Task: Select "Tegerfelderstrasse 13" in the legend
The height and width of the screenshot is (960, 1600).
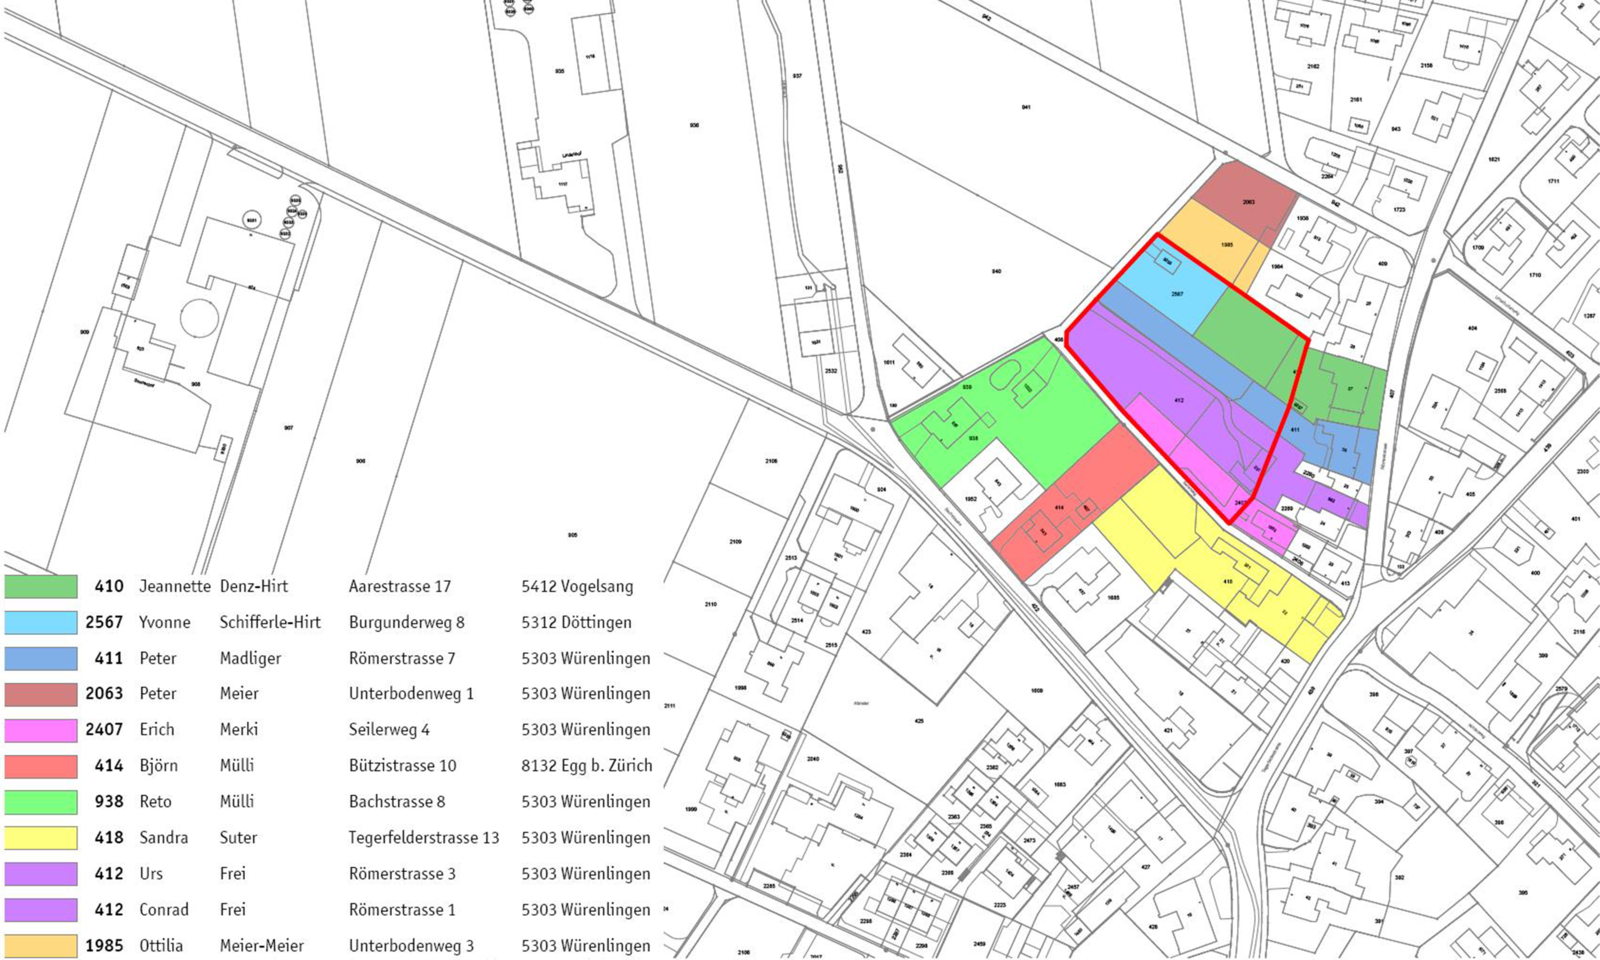Action: click(x=423, y=838)
